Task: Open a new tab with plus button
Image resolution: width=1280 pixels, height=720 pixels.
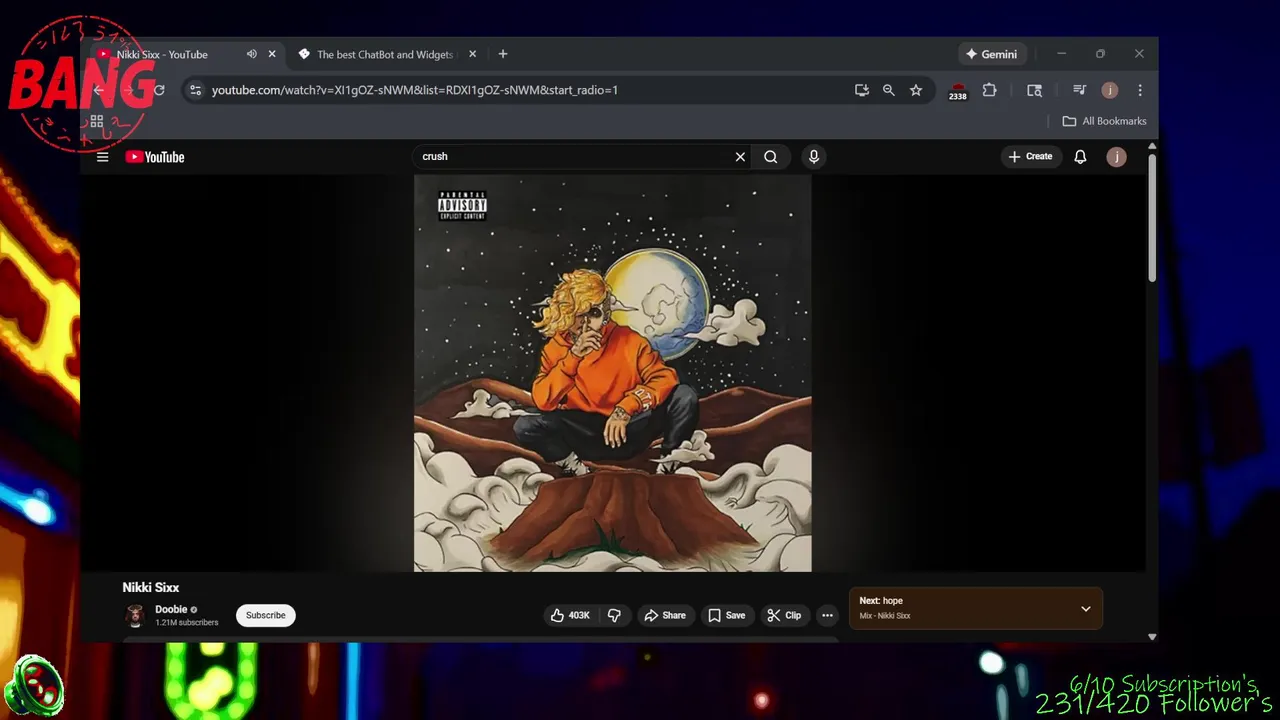Action: [503, 54]
